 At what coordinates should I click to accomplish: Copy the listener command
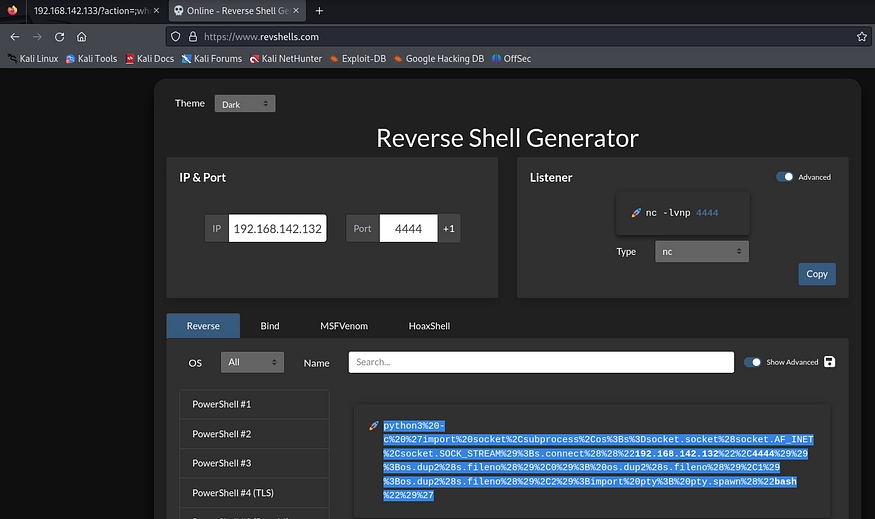(x=816, y=274)
